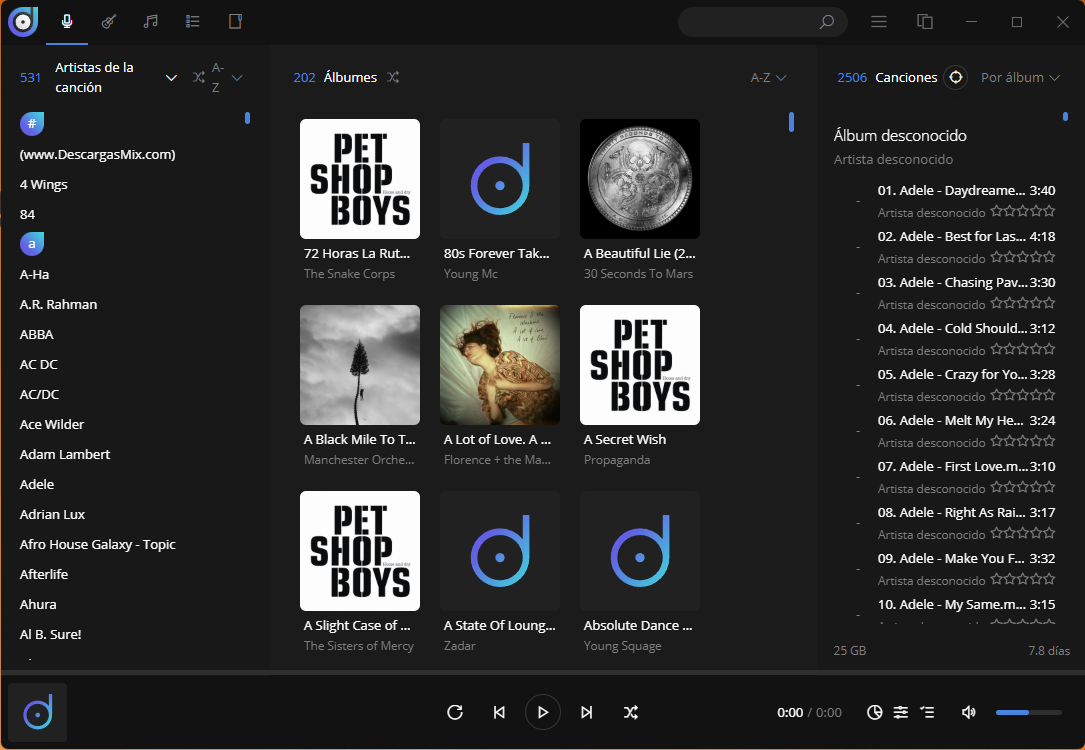Rate song 09 Make You Feel stars
Screen dimensions: 1085x750
click(x=1023, y=579)
